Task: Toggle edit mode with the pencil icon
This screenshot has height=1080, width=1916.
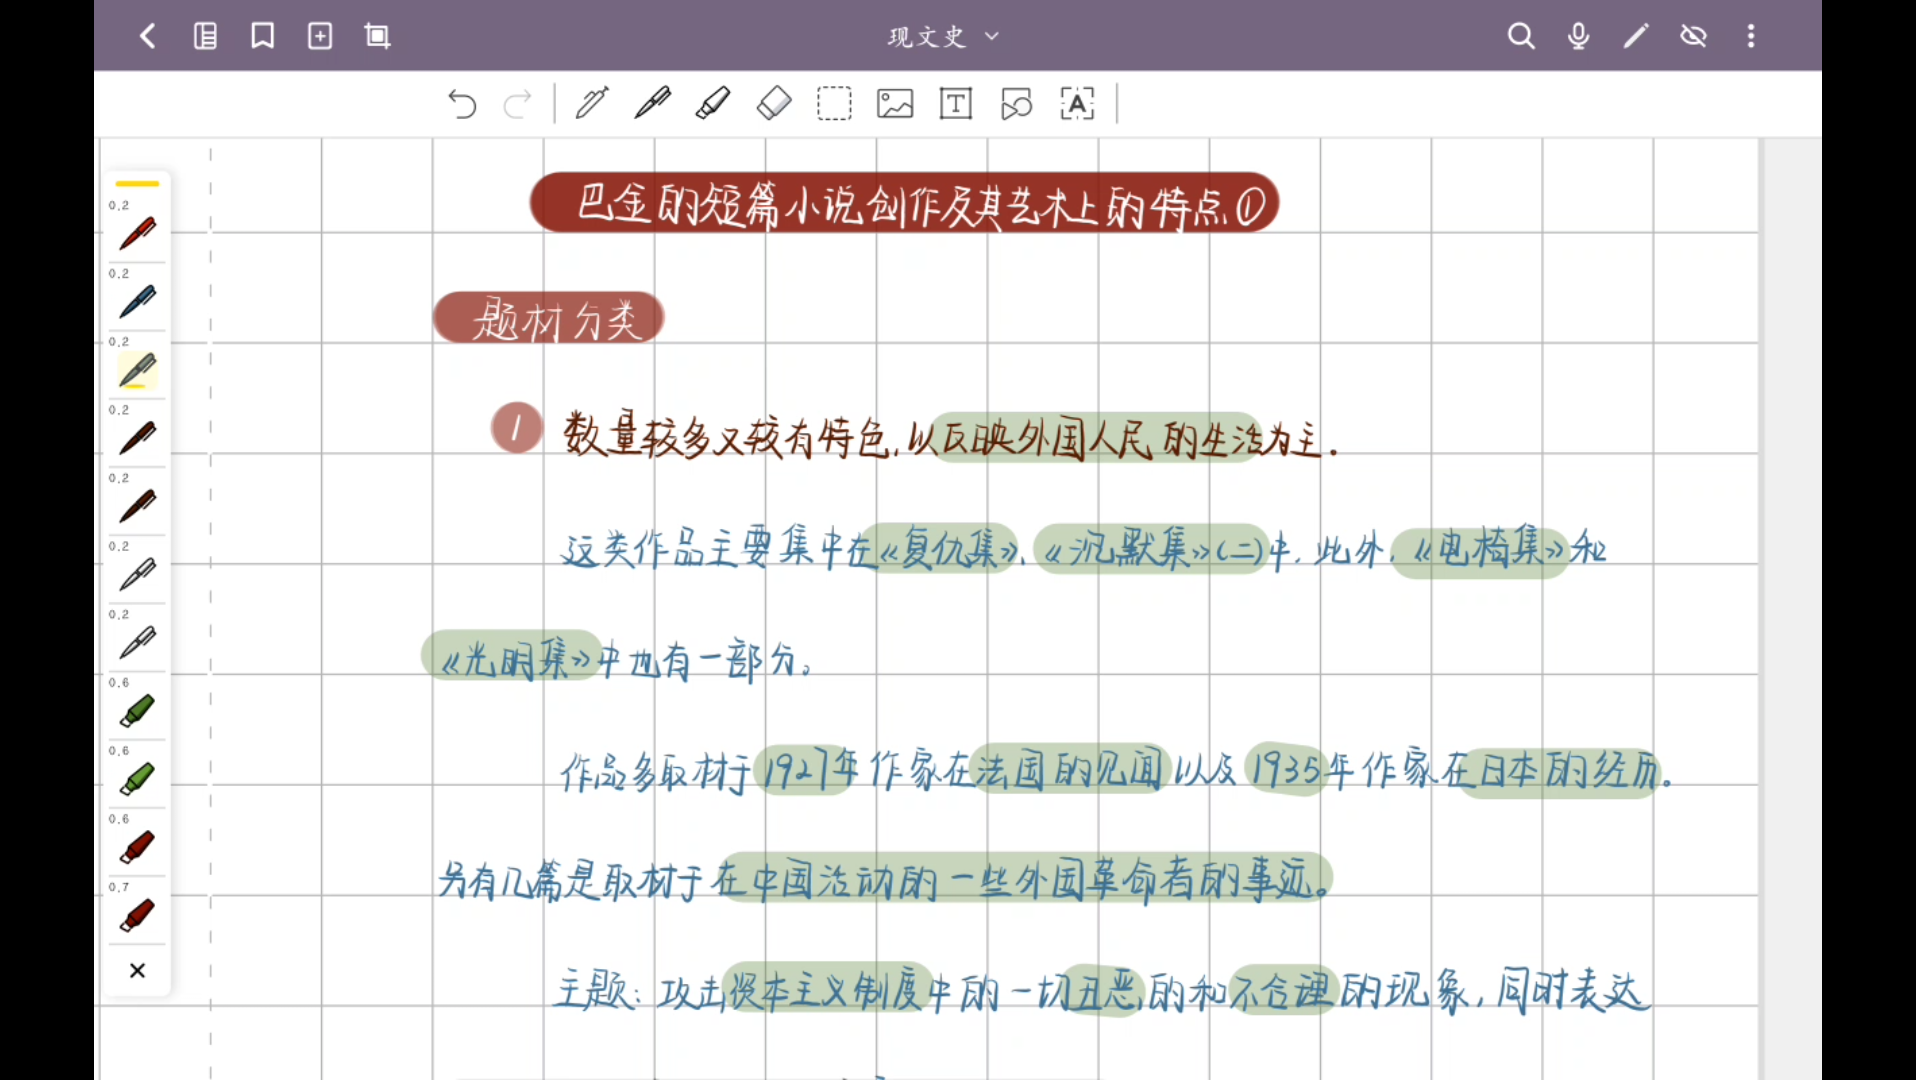Action: tap(1636, 37)
